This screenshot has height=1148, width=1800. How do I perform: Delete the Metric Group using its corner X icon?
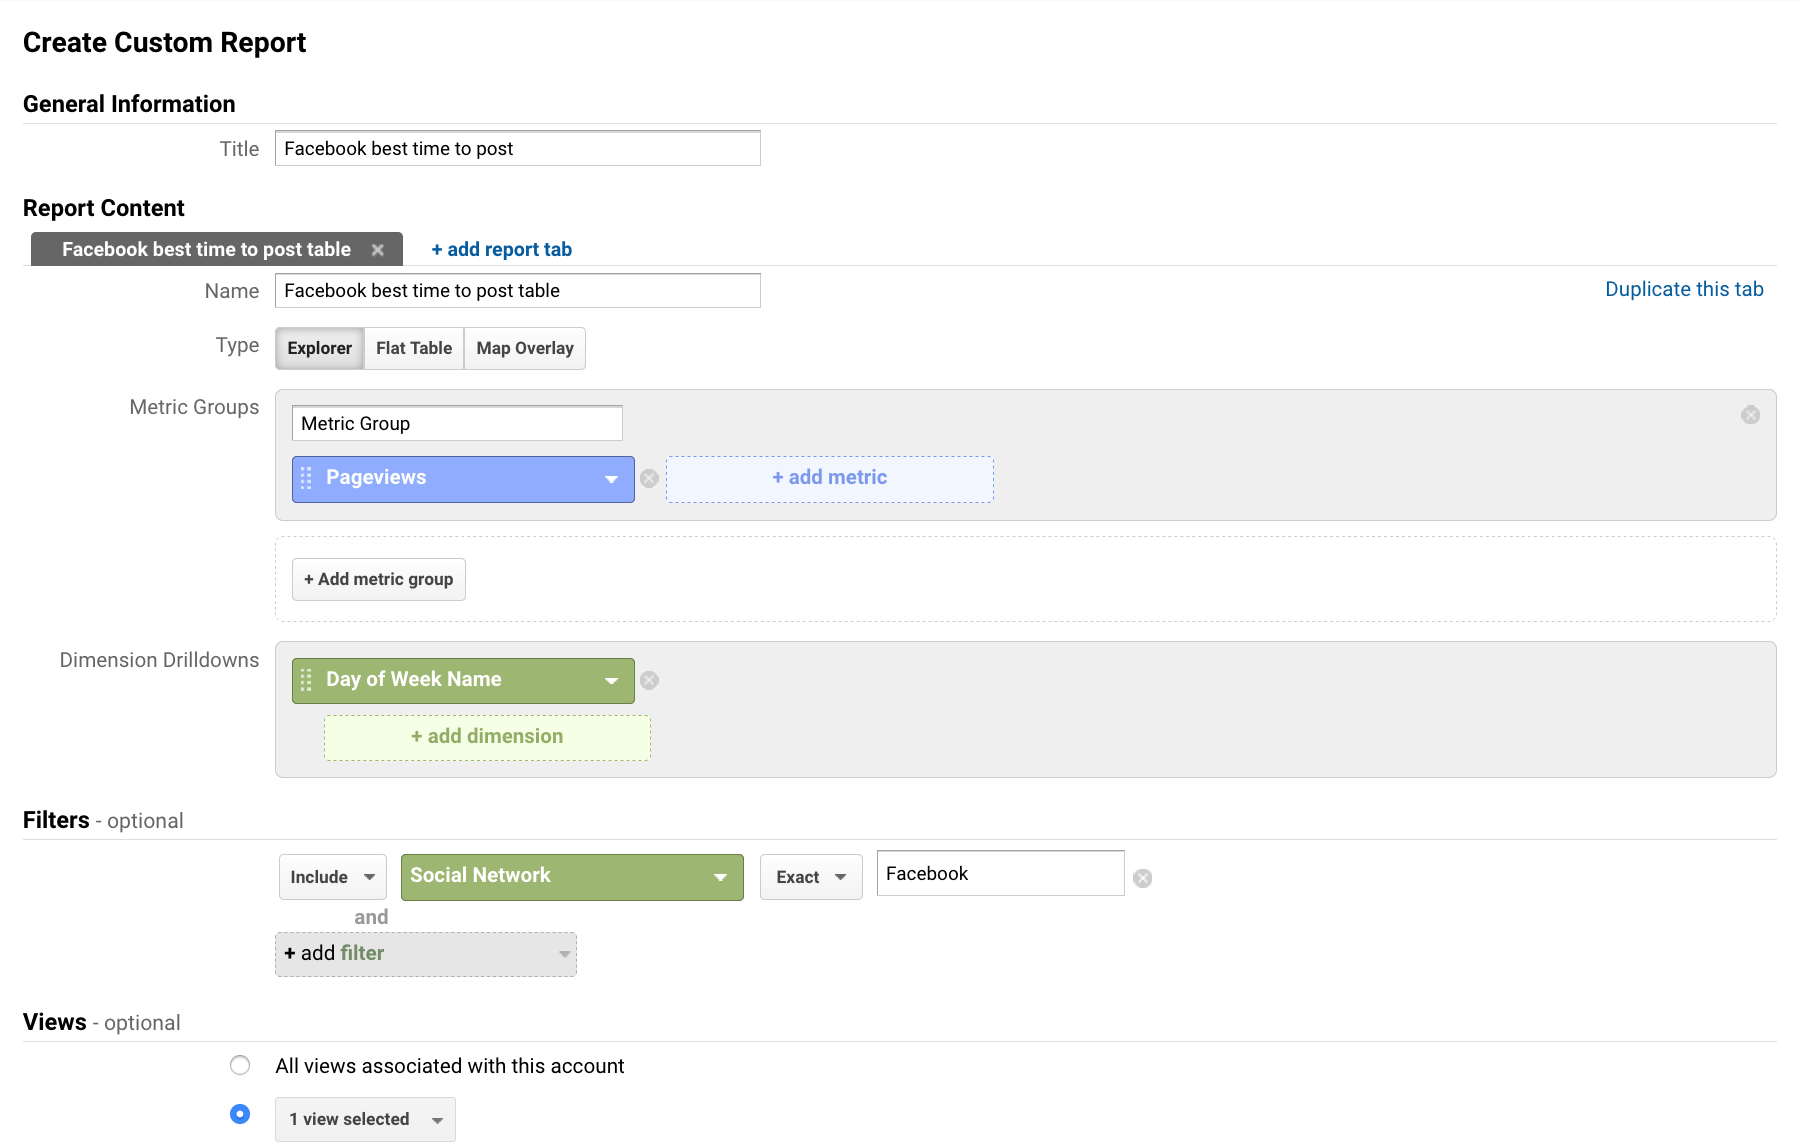[x=1750, y=415]
